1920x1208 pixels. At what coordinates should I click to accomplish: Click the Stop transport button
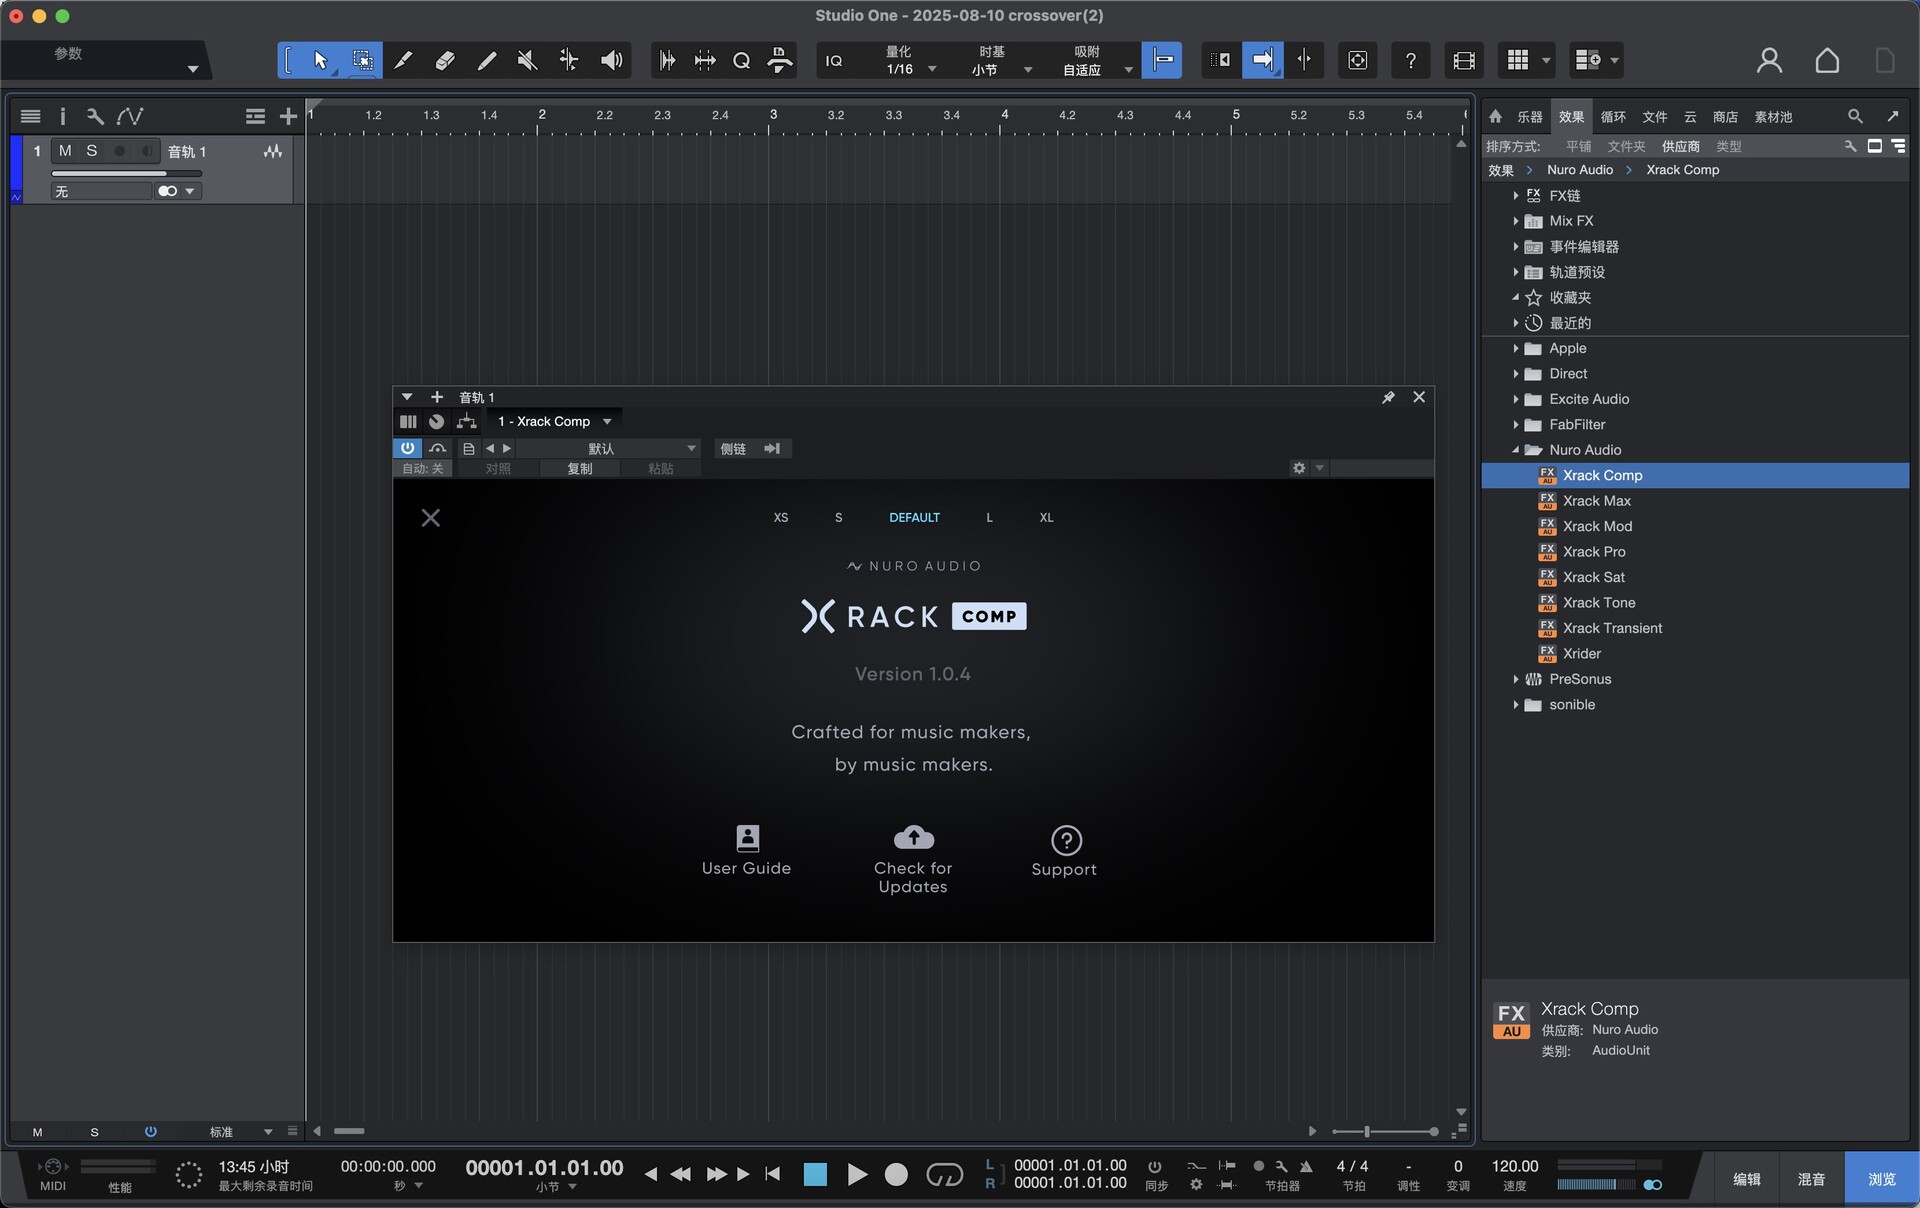(x=815, y=1174)
